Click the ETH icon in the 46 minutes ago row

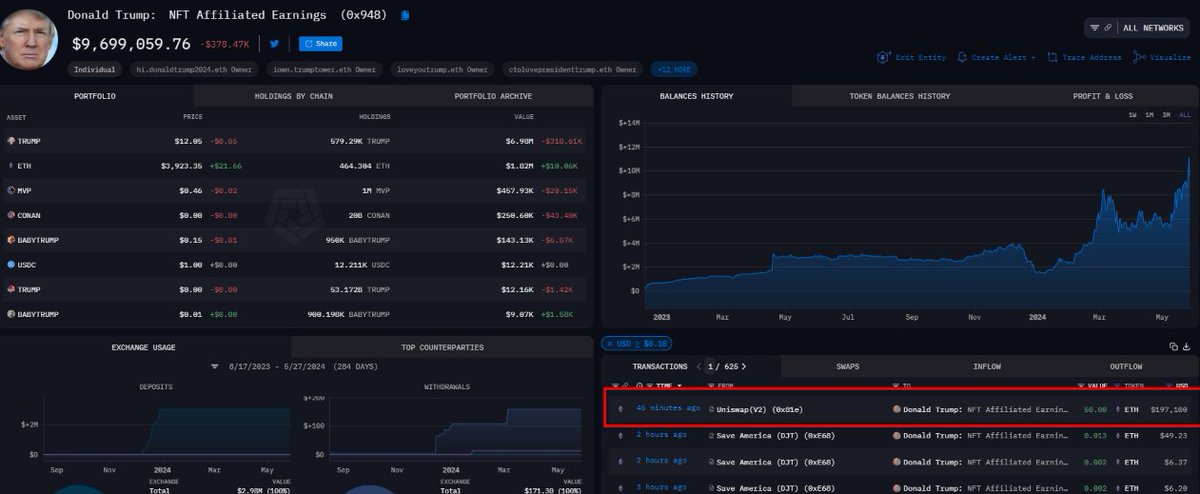coord(620,409)
